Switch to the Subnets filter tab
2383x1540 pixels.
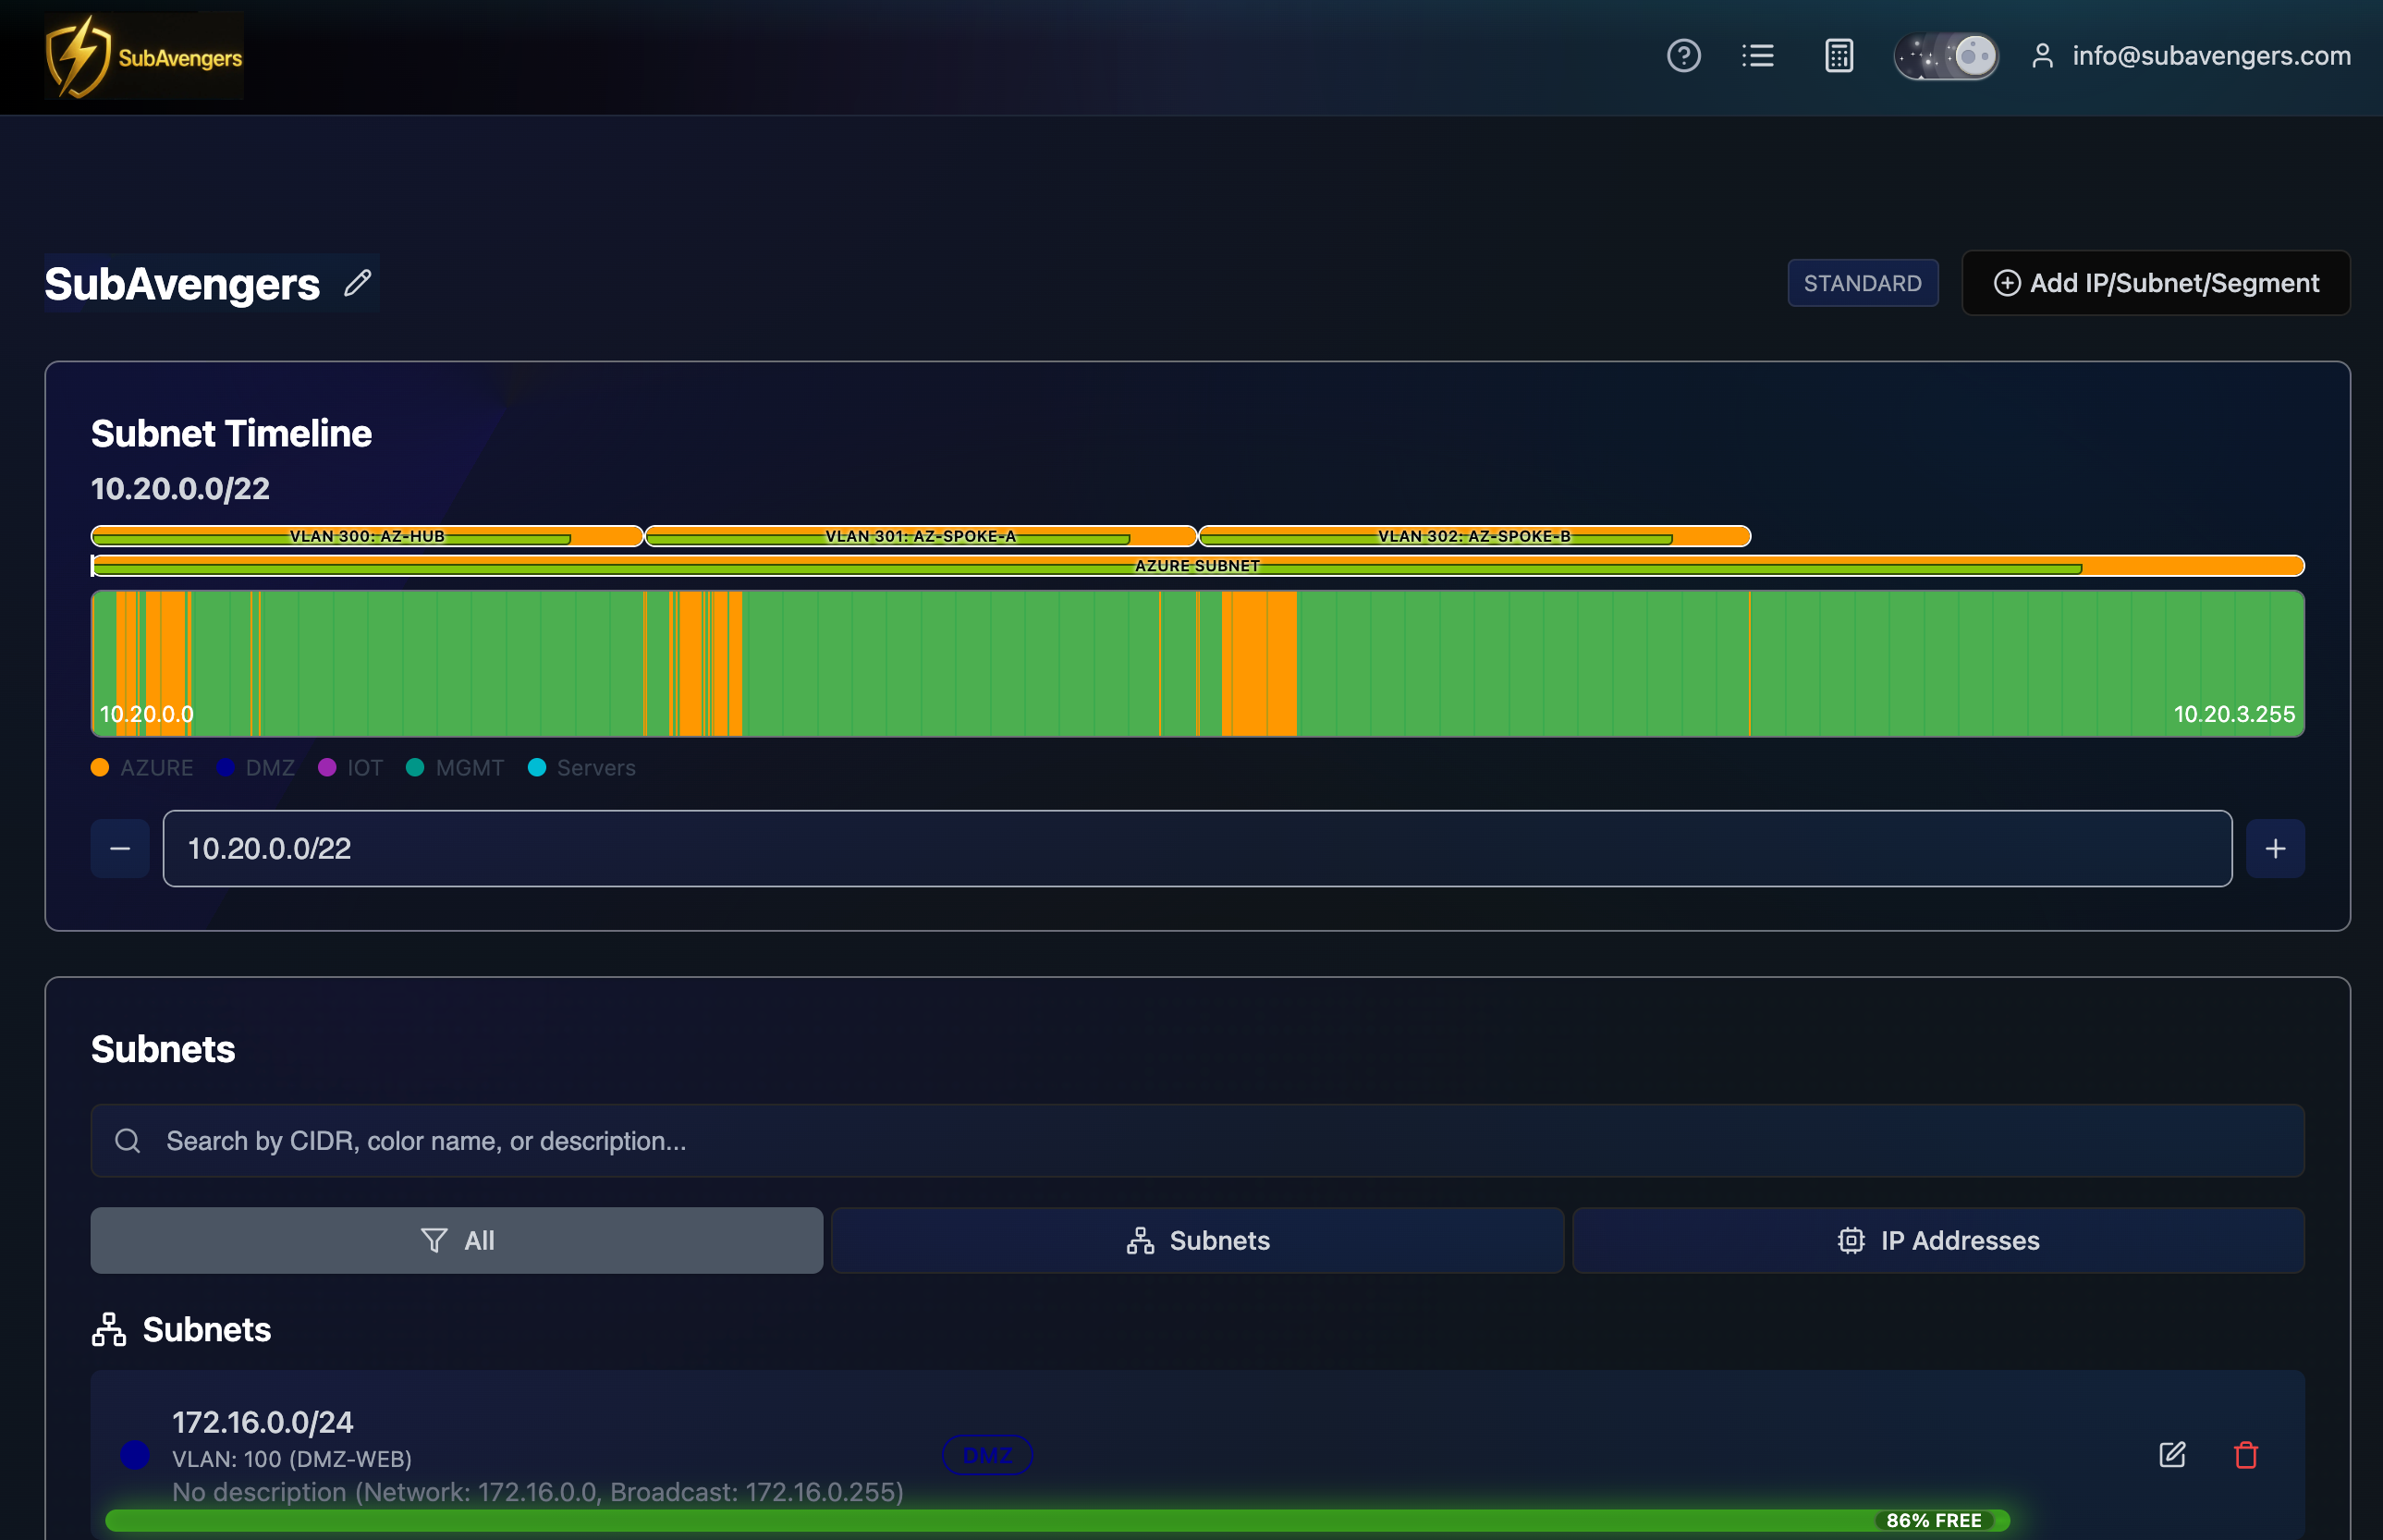pos(1197,1240)
